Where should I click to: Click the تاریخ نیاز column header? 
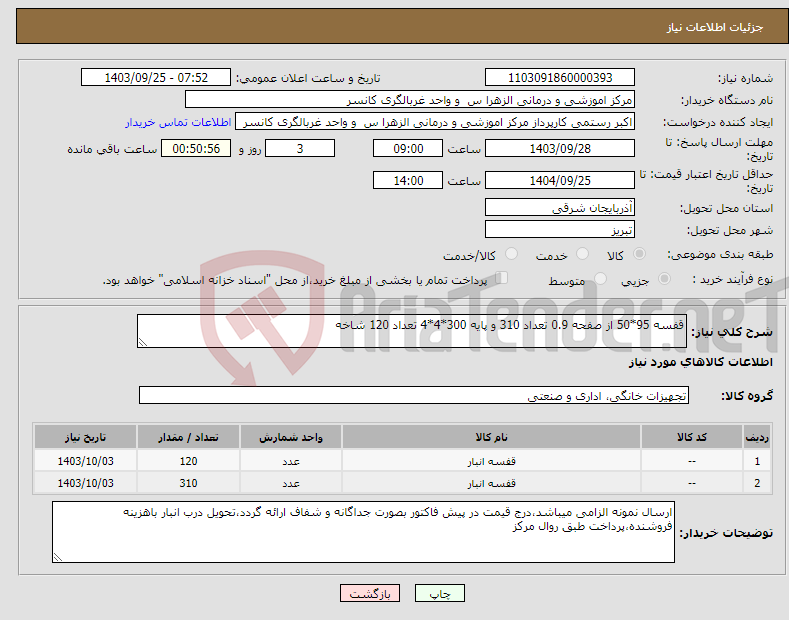tap(86, 437)
